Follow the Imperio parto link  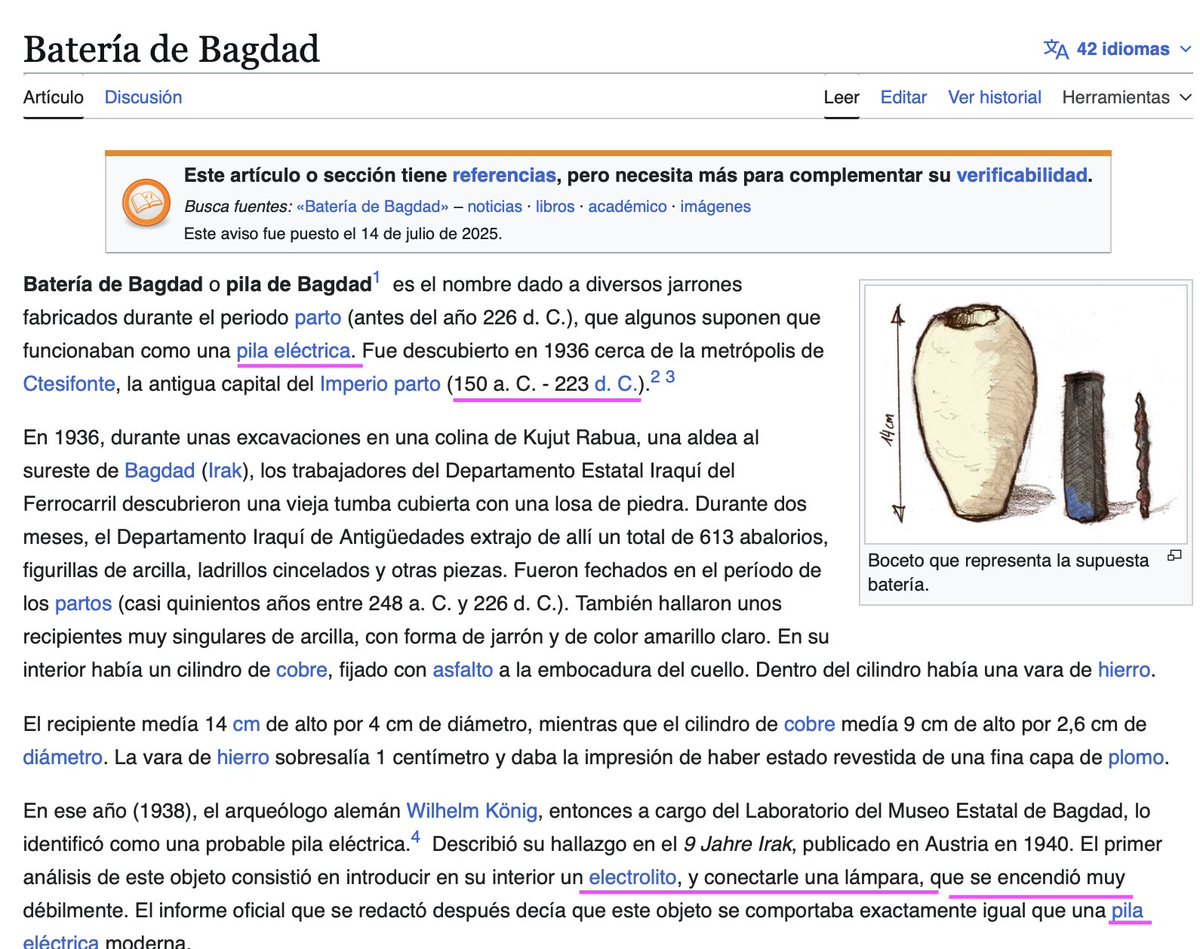pyautogui.click(x=380, y=384)
